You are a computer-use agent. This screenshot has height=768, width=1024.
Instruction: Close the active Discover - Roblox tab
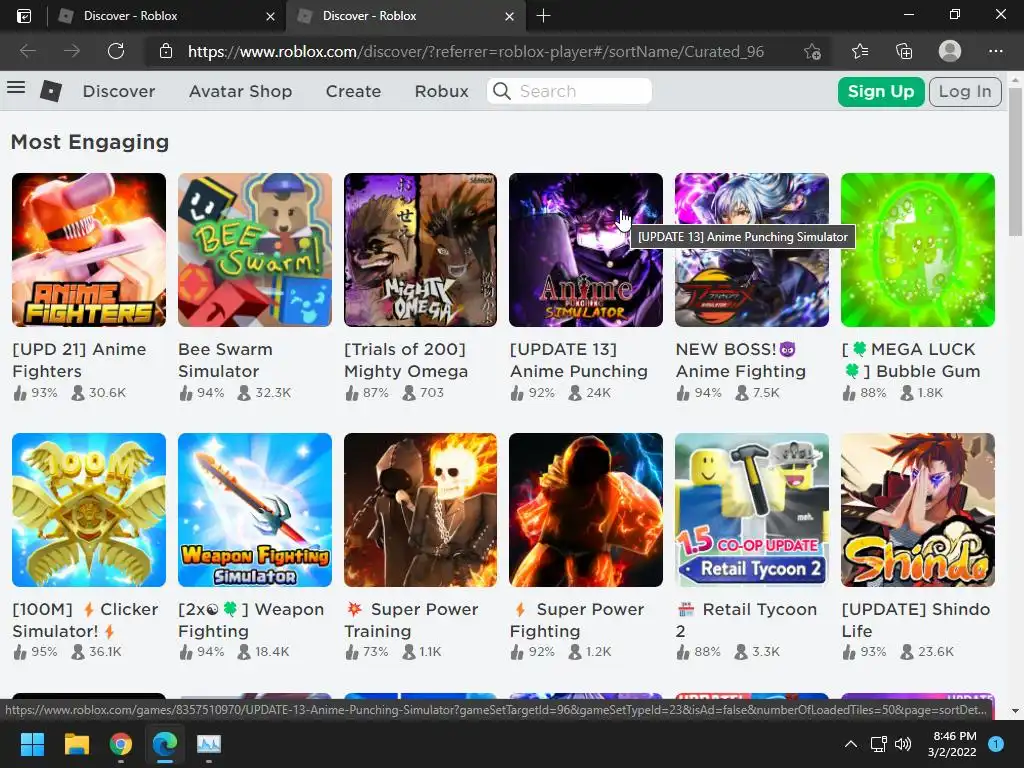(x=509, y=16)
